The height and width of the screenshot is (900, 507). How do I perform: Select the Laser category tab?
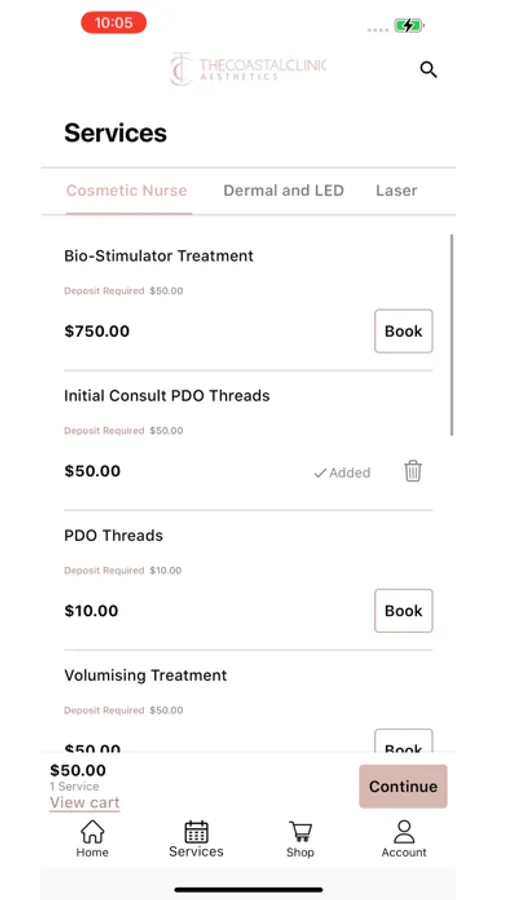397,191
